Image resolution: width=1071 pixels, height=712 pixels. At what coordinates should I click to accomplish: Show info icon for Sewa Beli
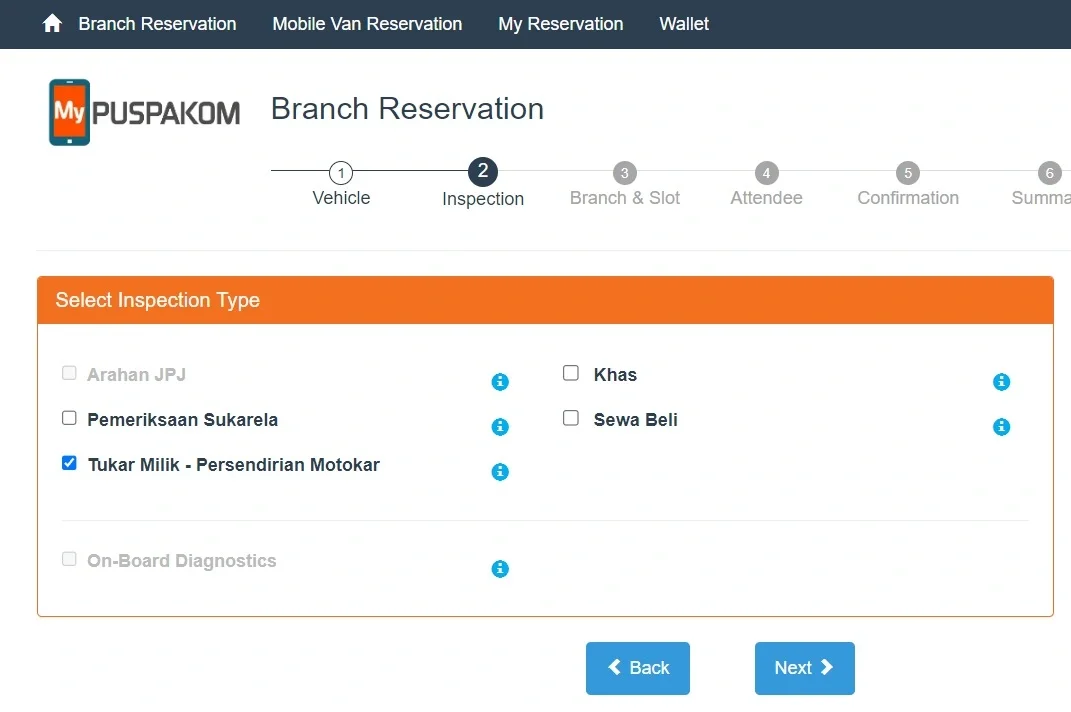[1001, 426]
